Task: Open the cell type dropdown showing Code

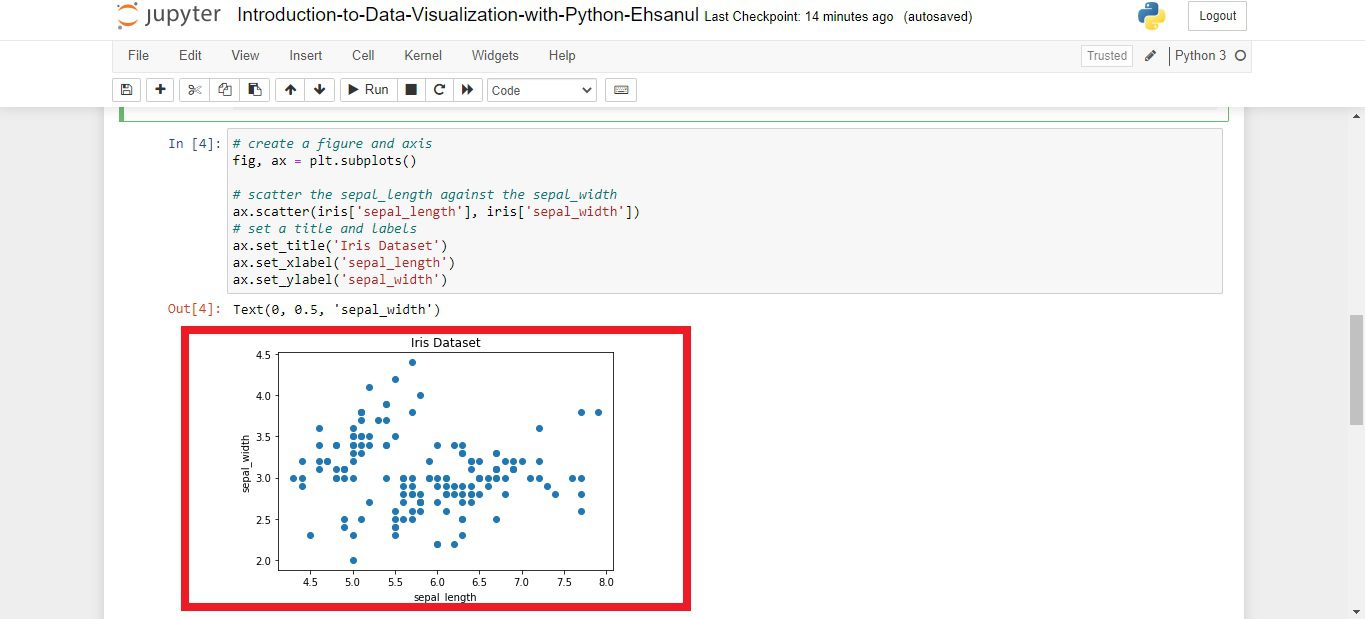Action: [x=541, y=89]
